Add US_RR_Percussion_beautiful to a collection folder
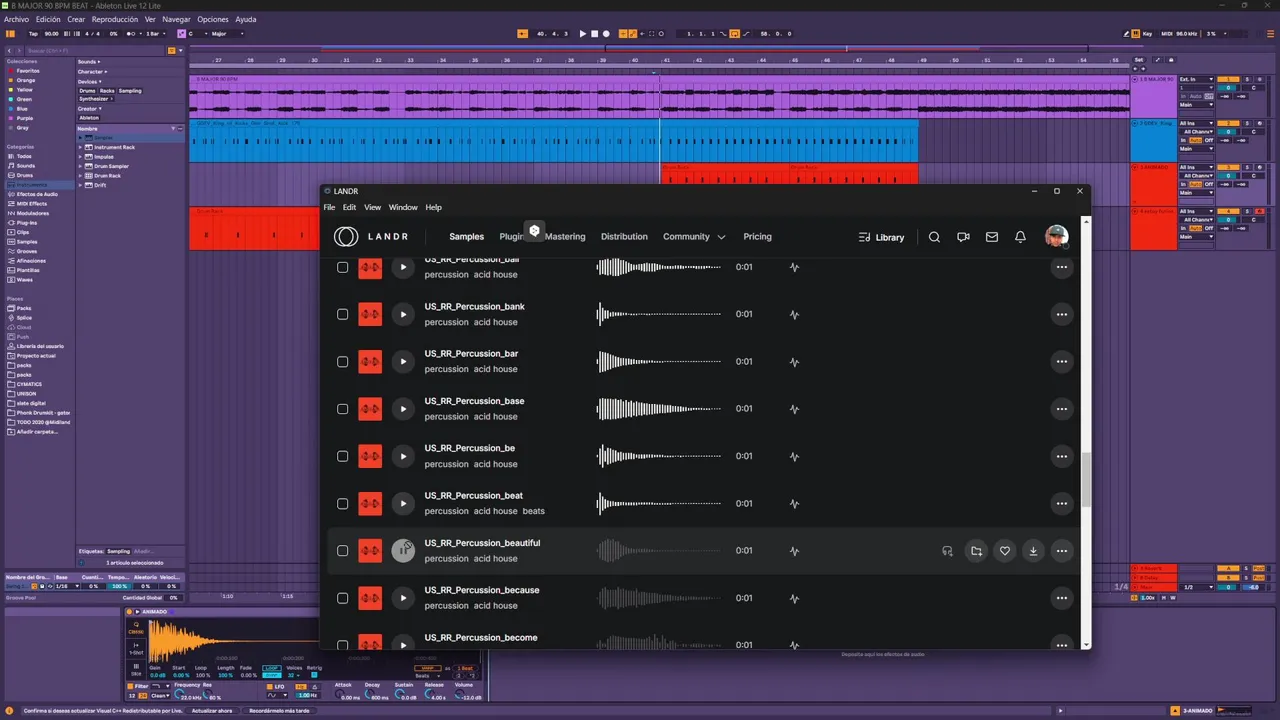1280x720 pixels. pyautogui.click(x=976, y=551)
